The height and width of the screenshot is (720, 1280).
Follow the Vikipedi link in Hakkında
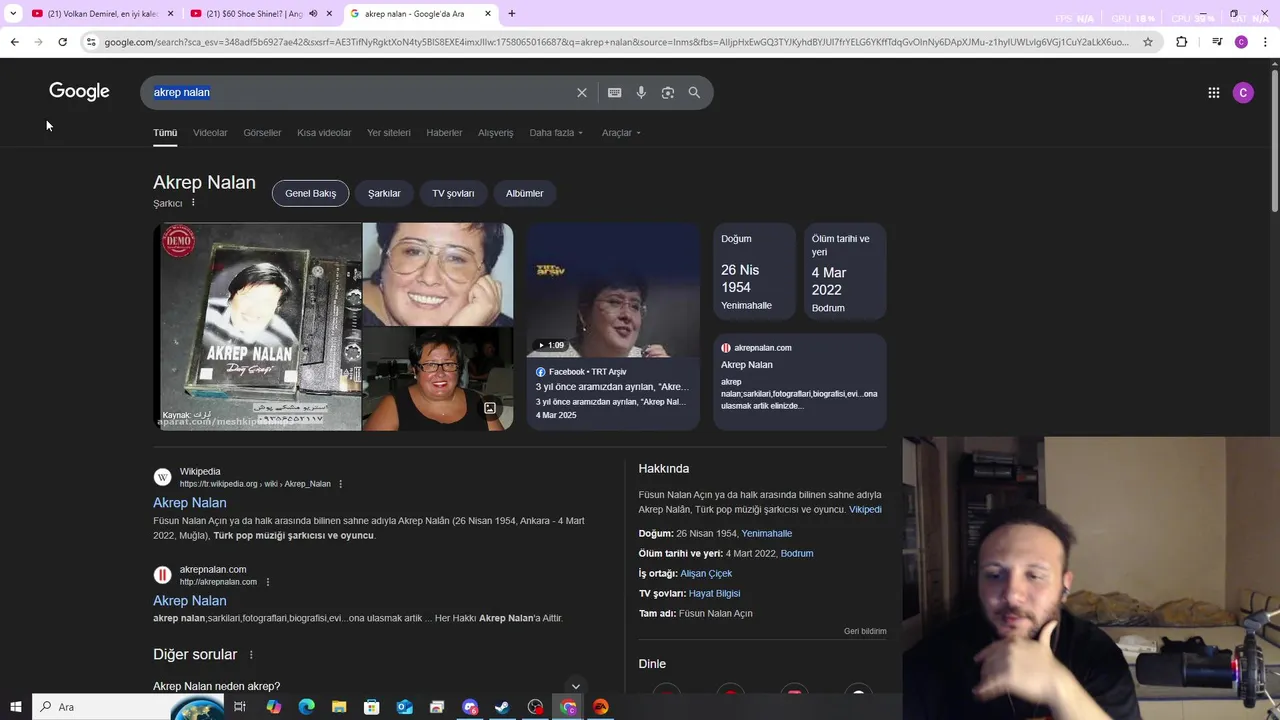tap(865, 510)
